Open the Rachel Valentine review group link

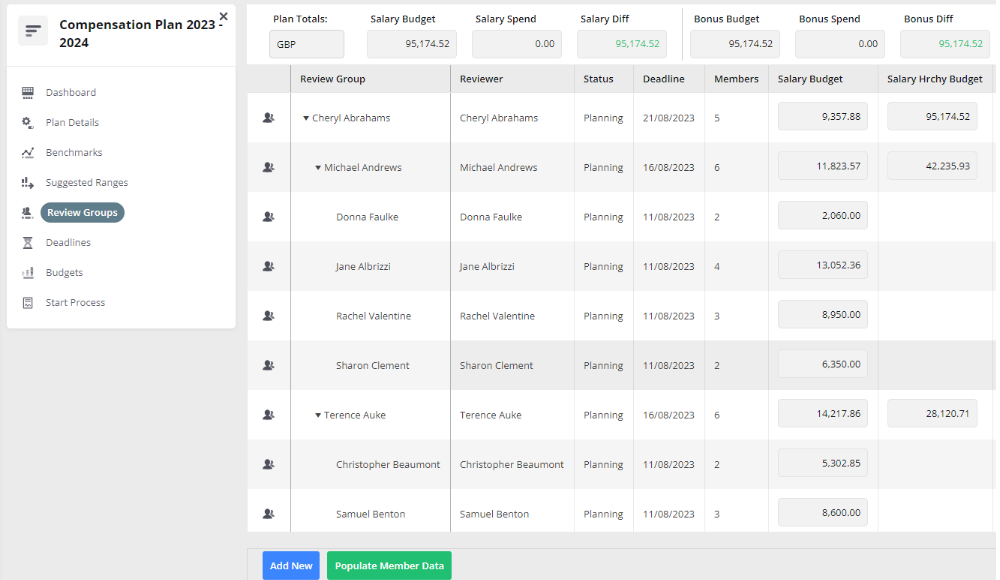(373, 316)
